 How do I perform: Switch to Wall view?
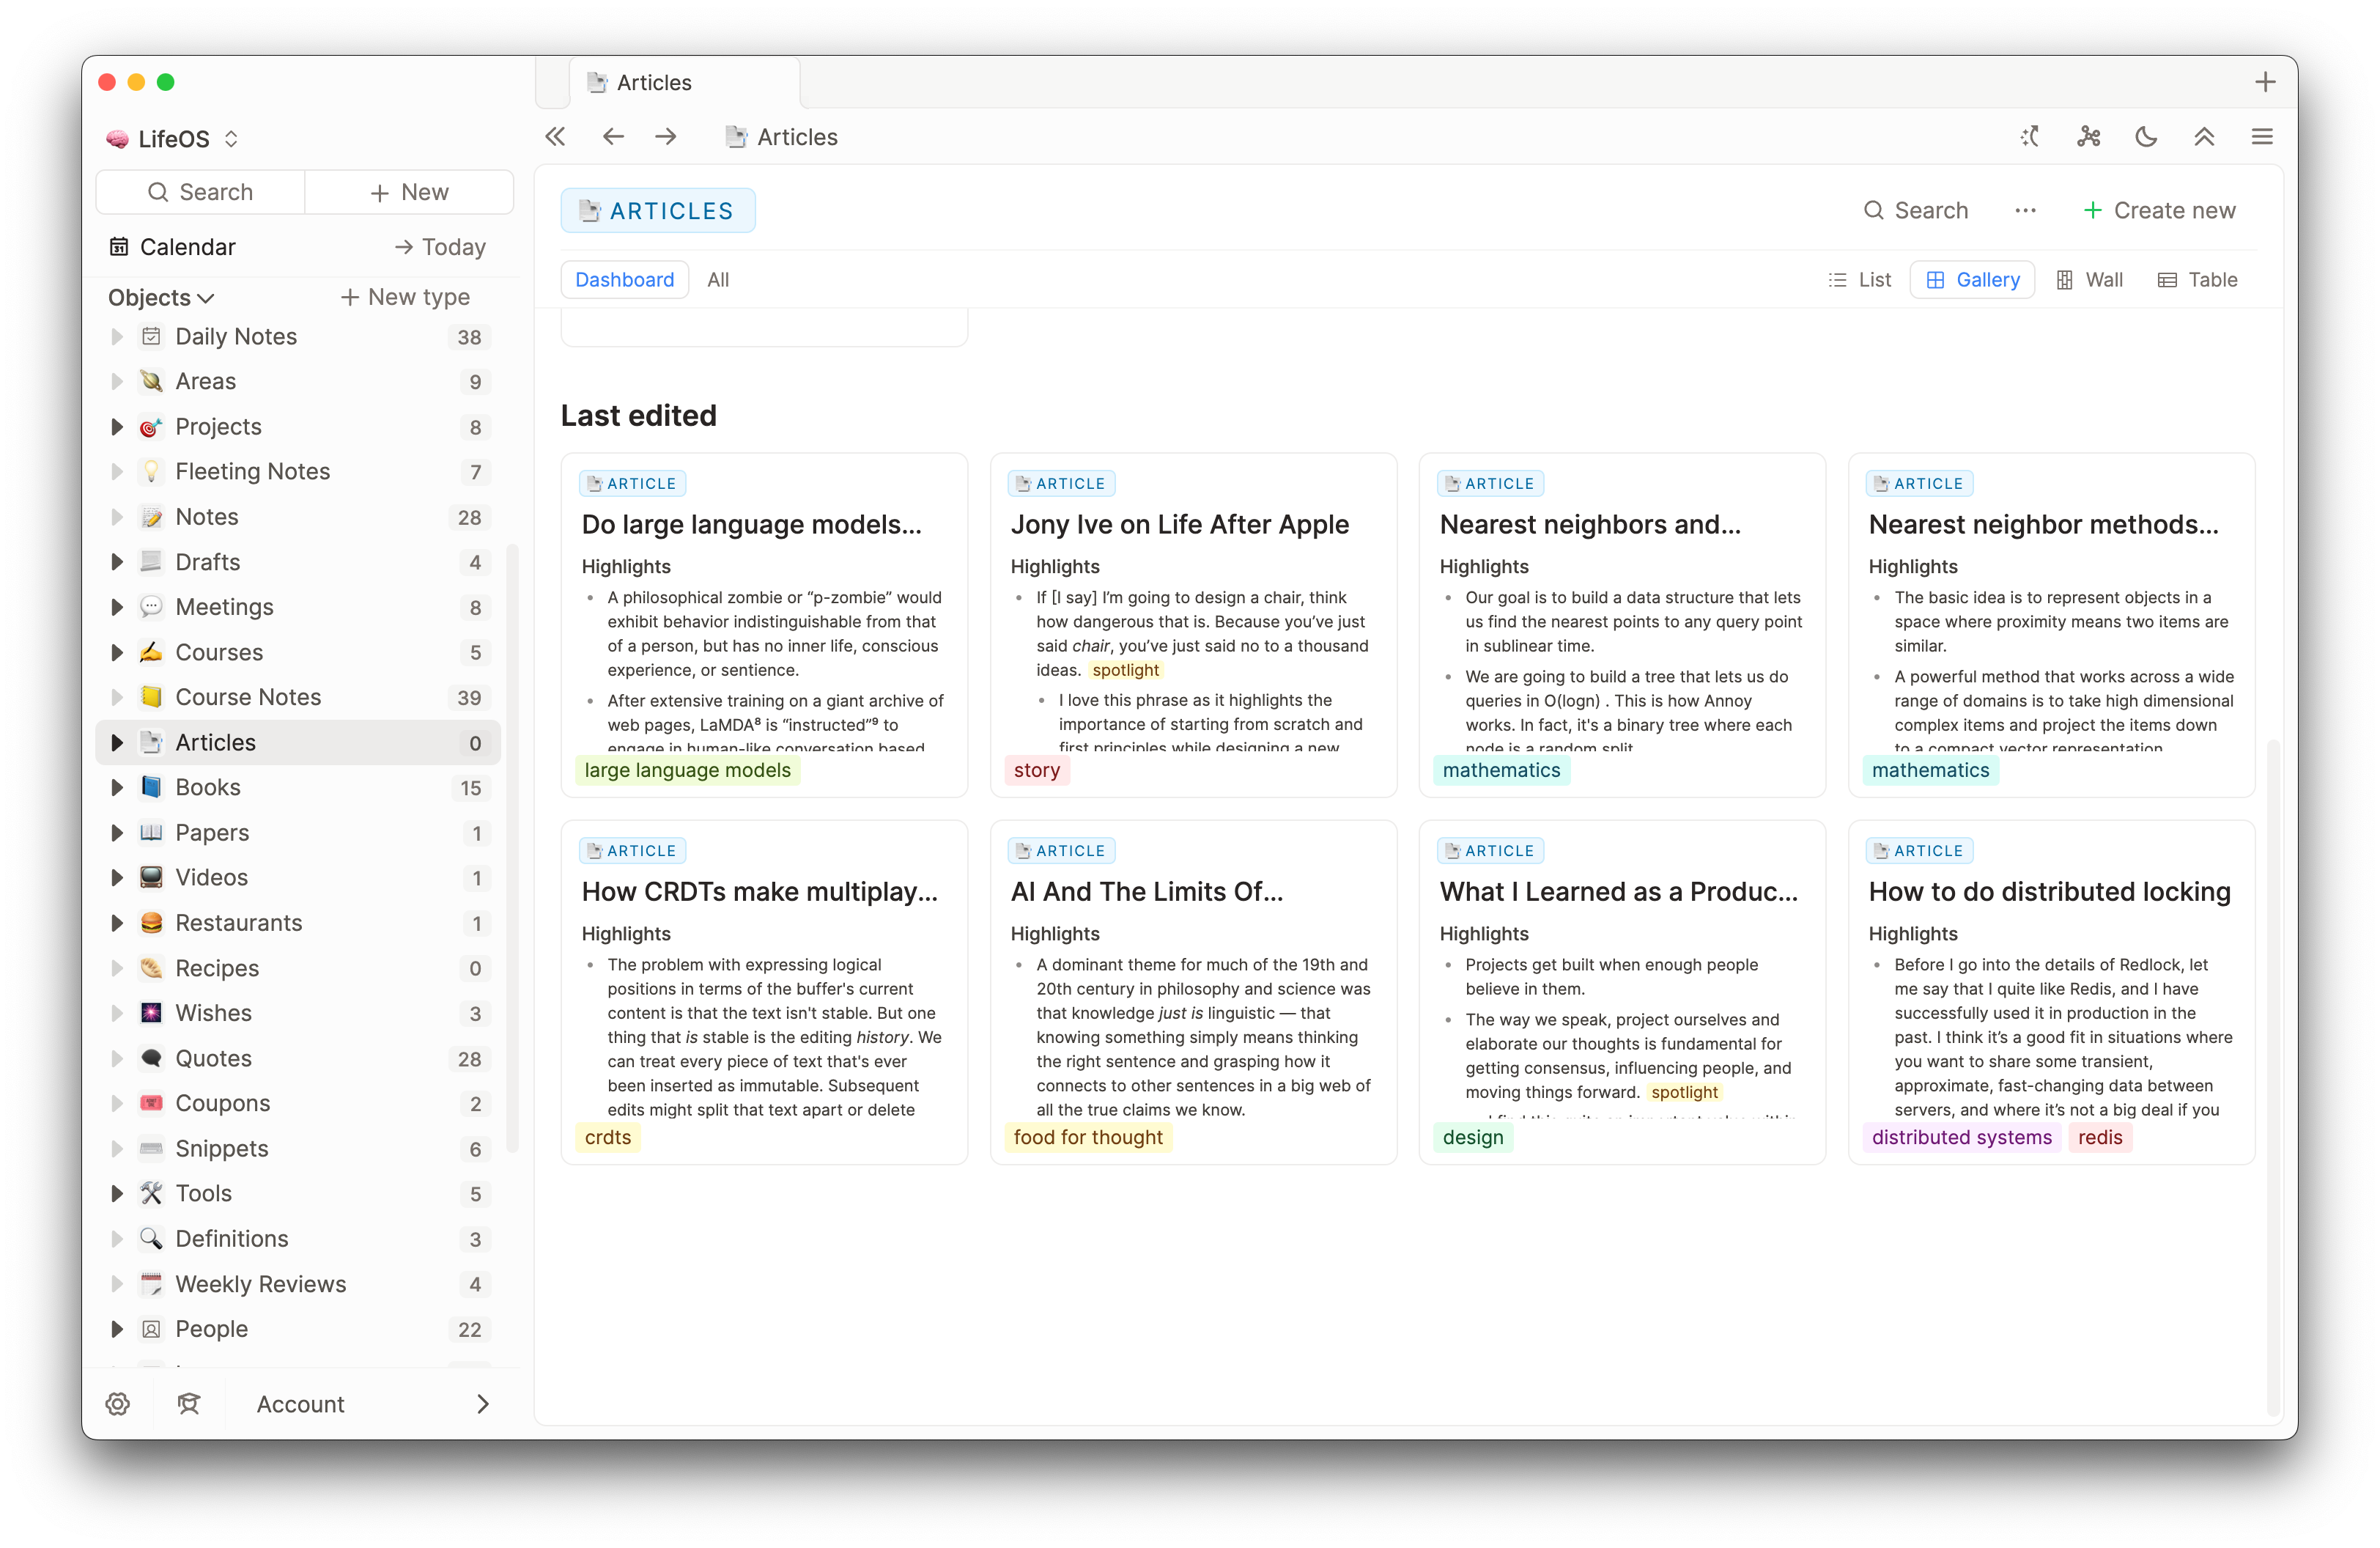click(x=2090, y=280)
